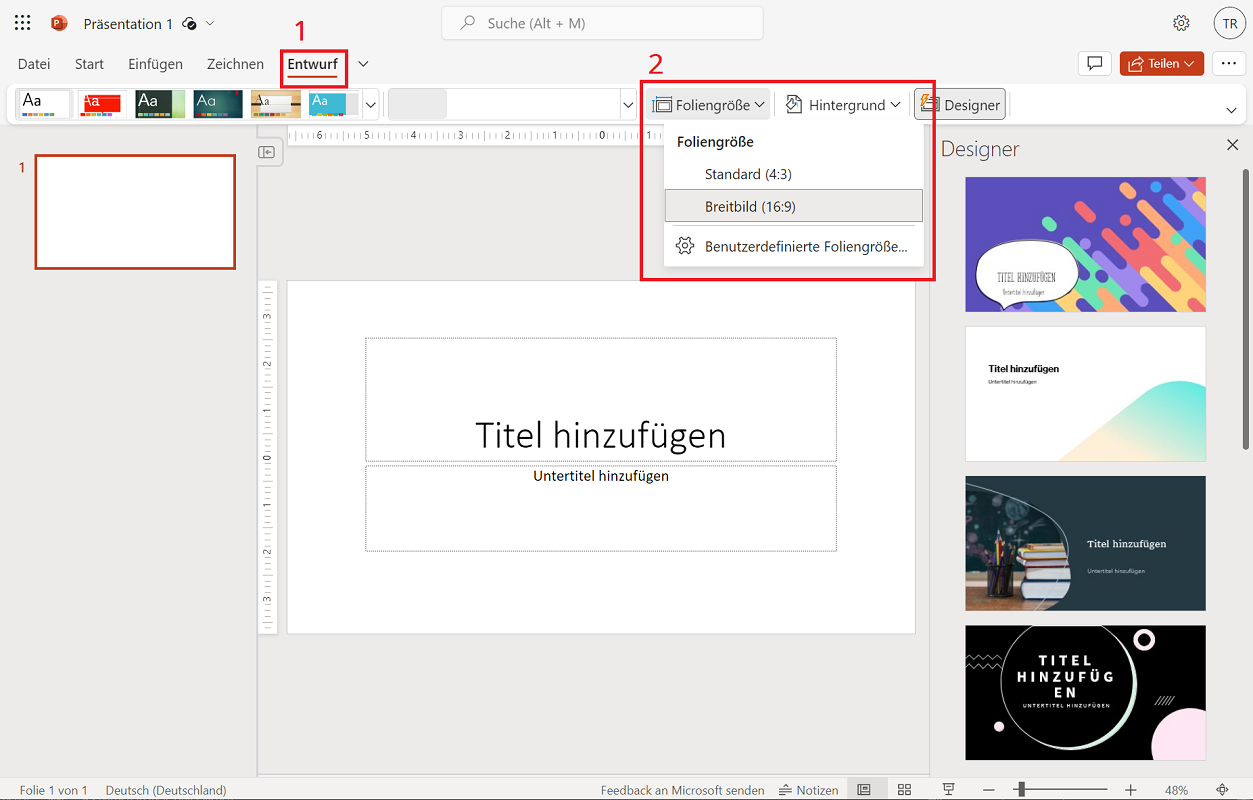
Task: Switch to the Zeichnen tab
Action: [x=235, y=64]
